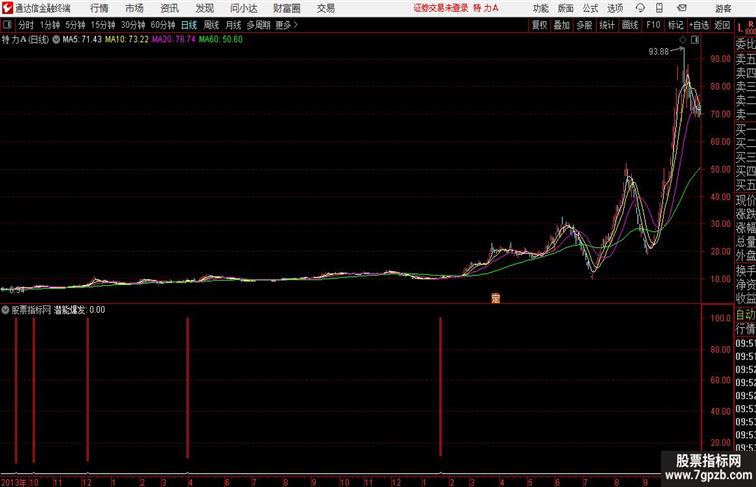The width and height of the screenshot is (756, 487).
Task: Switch to the 周线 period tab
Action: coord(211,25)
